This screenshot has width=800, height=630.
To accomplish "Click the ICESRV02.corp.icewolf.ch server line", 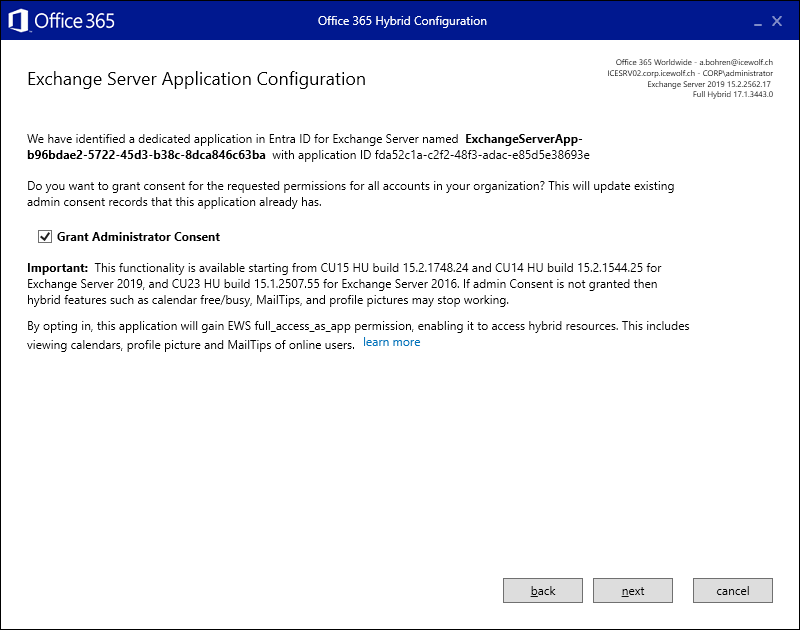I will pyautogui.click(x=690, y=73).
